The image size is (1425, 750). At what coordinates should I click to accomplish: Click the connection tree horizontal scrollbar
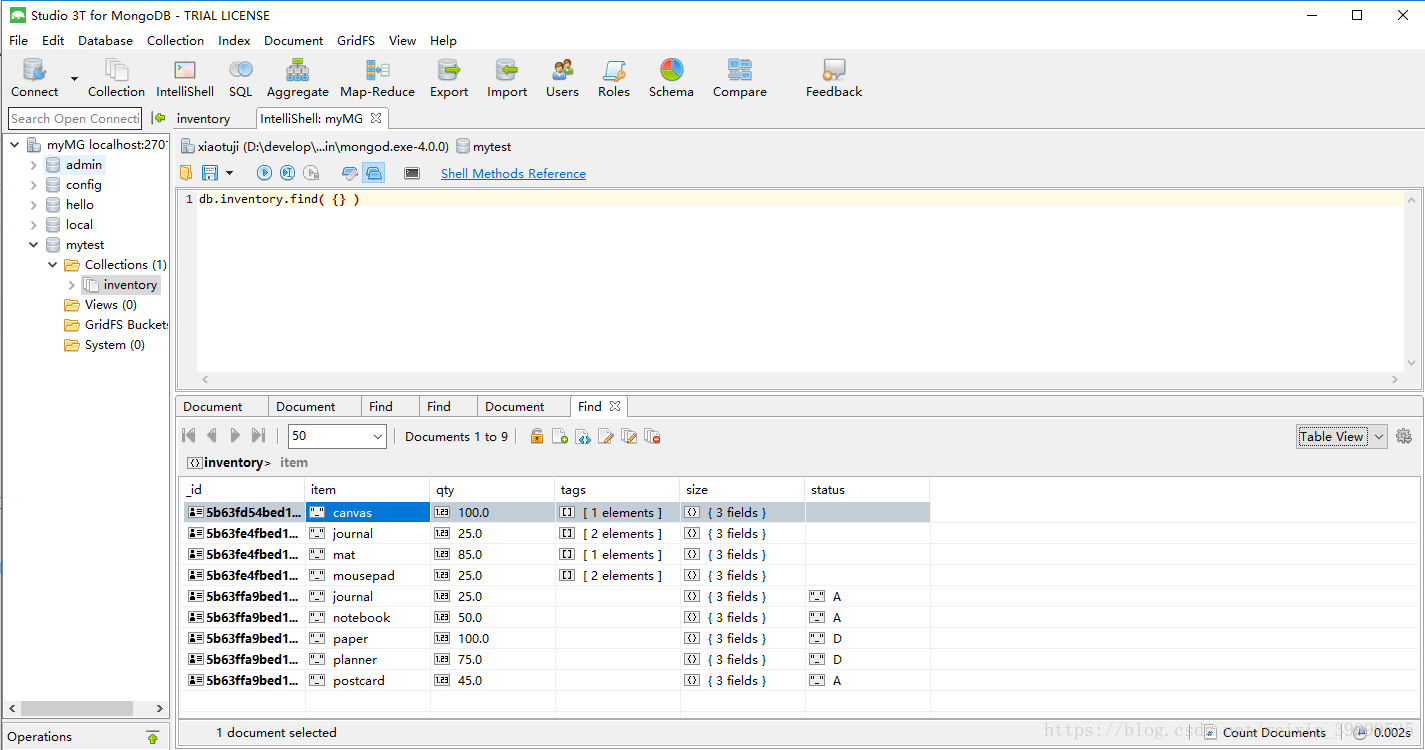(76, 708)
